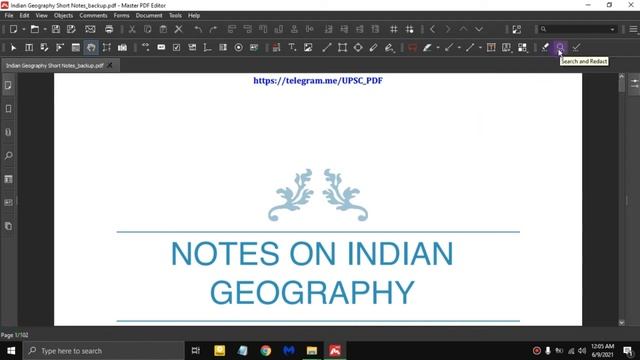Screen dimensions: 640x360
Task: Open the Attachments panel paperclip icon
Action: [x=9, y=132]
